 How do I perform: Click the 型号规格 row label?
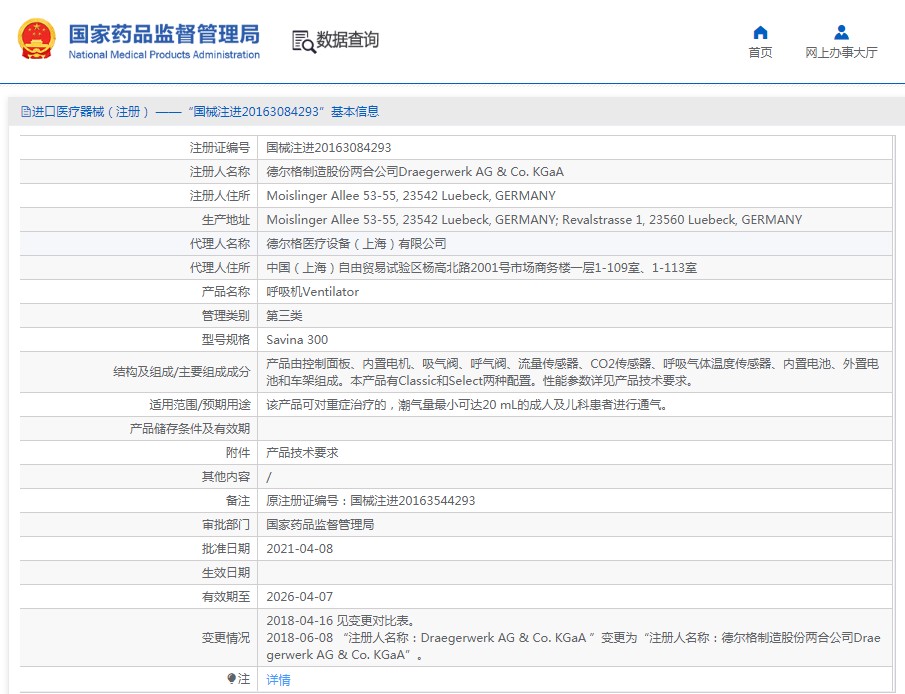[x=226, y=339]
